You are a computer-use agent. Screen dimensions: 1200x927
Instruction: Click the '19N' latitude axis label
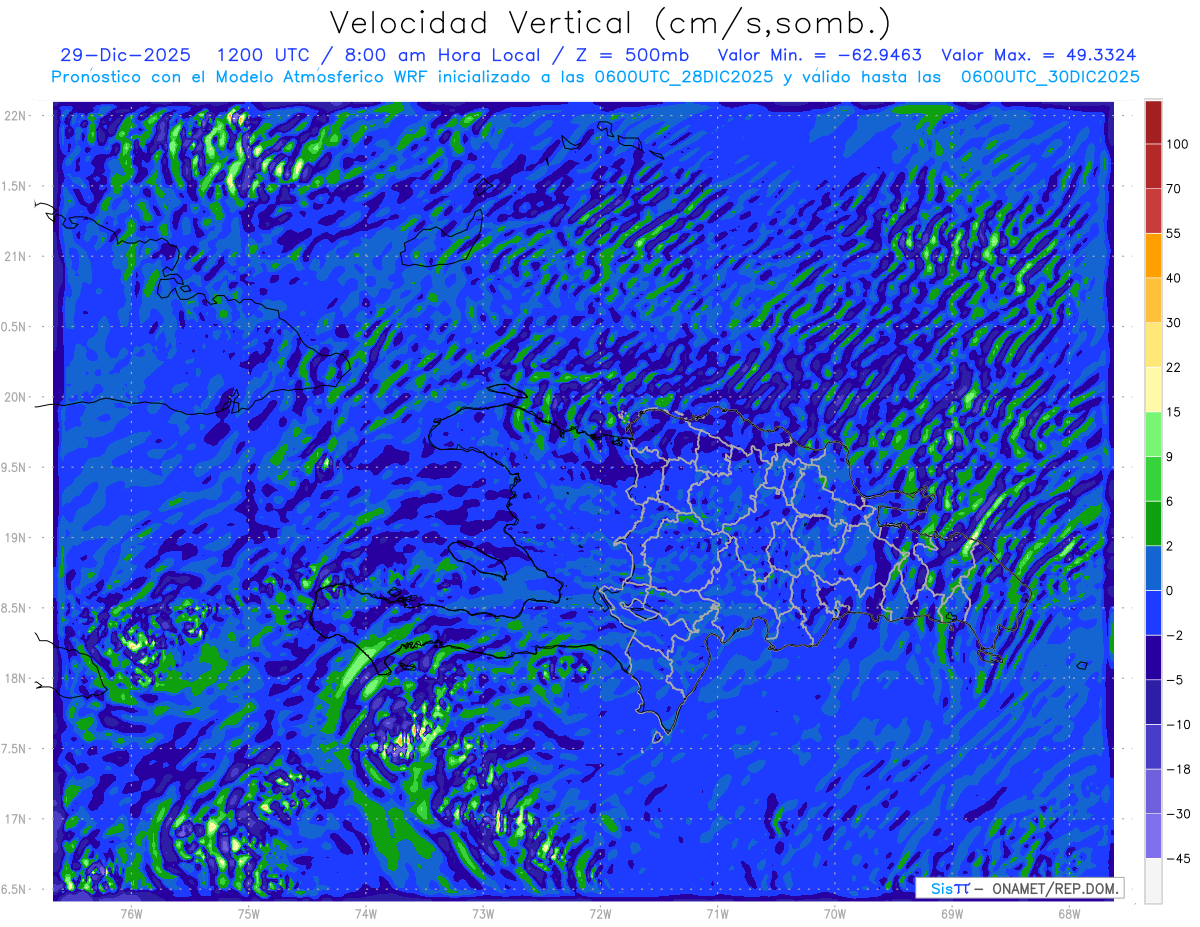click(x=17, y=537)
